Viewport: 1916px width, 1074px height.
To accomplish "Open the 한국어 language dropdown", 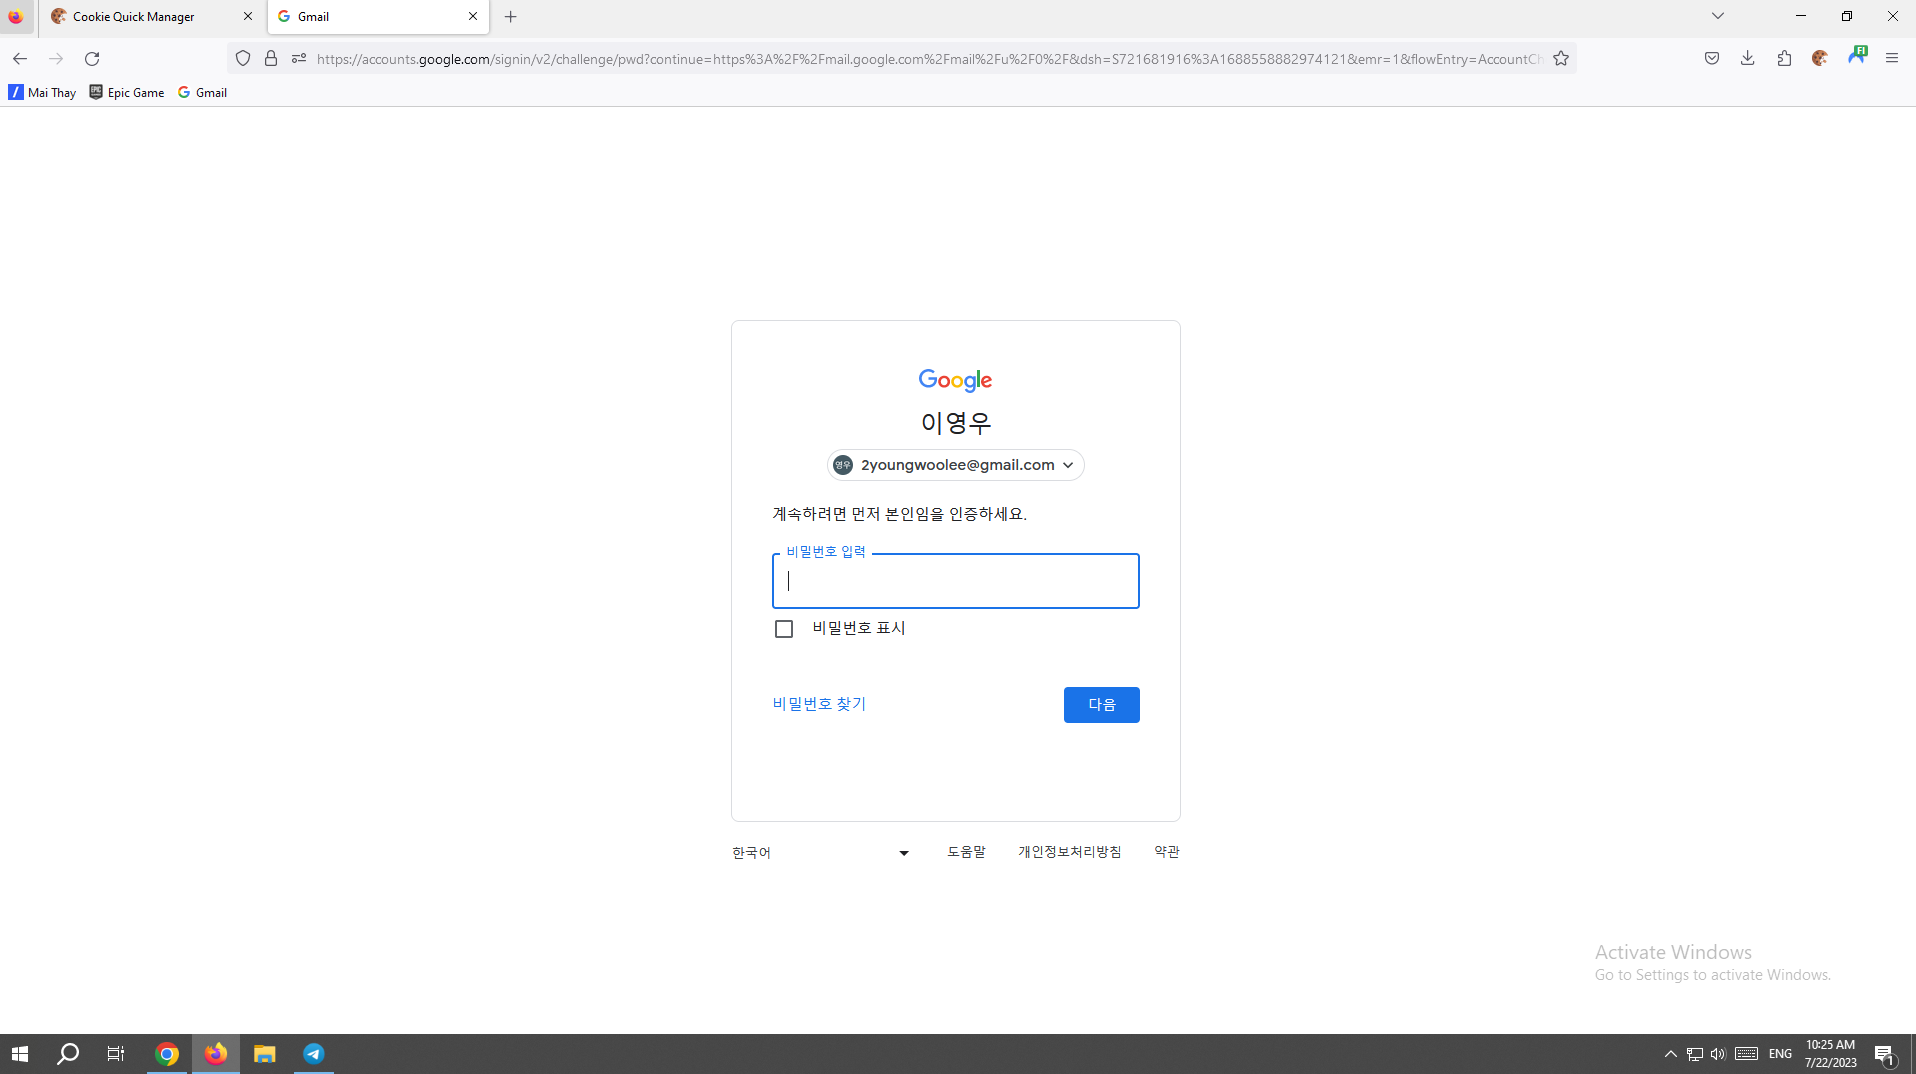I will click(821, 853).
